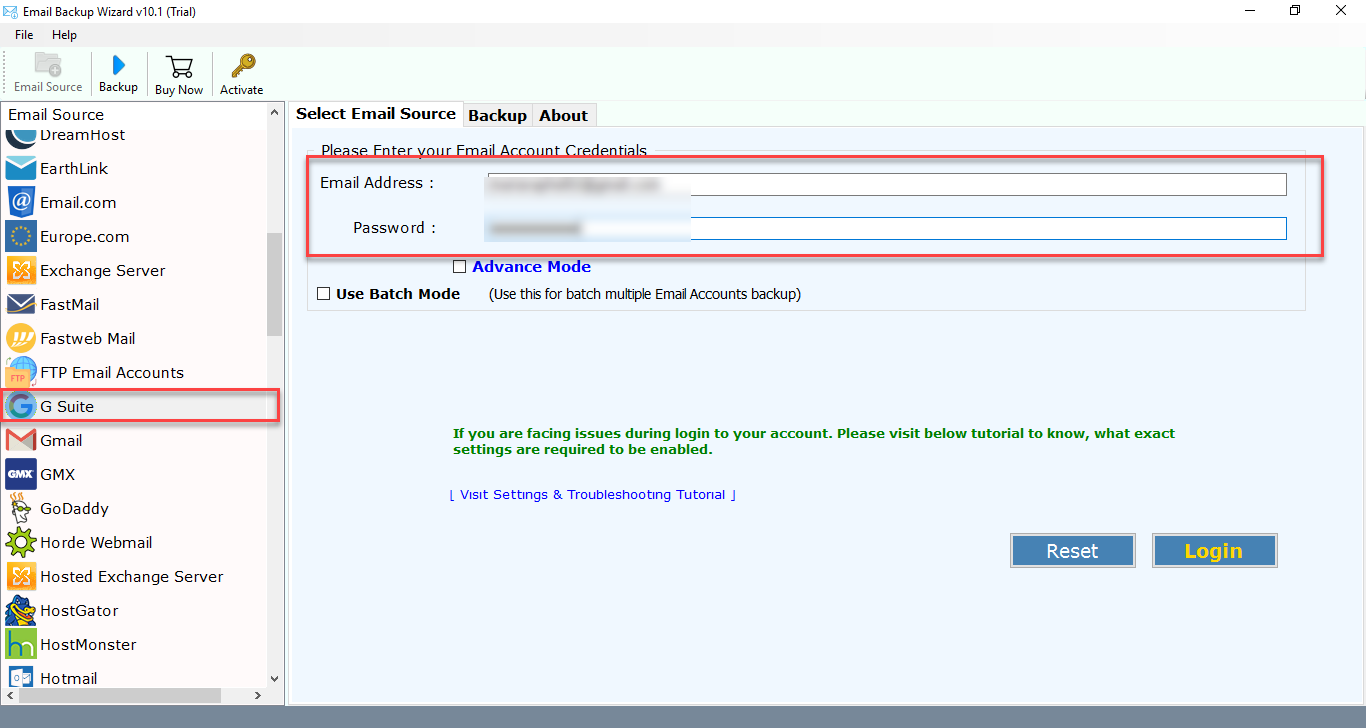Select "Horde Webmail" label in source list

pyautogui.click(x=96, y=543)
